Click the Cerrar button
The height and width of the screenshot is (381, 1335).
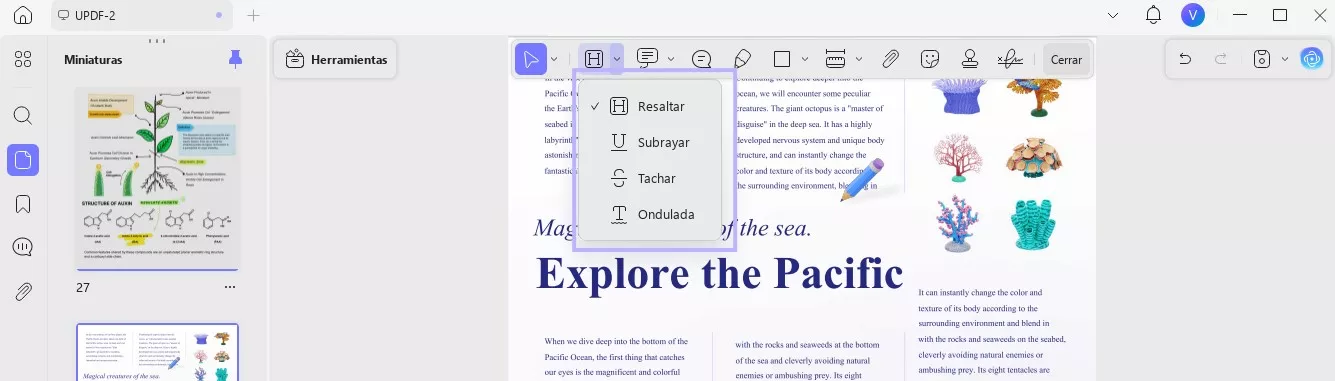pyautogui.click(x=1066, y=60)
